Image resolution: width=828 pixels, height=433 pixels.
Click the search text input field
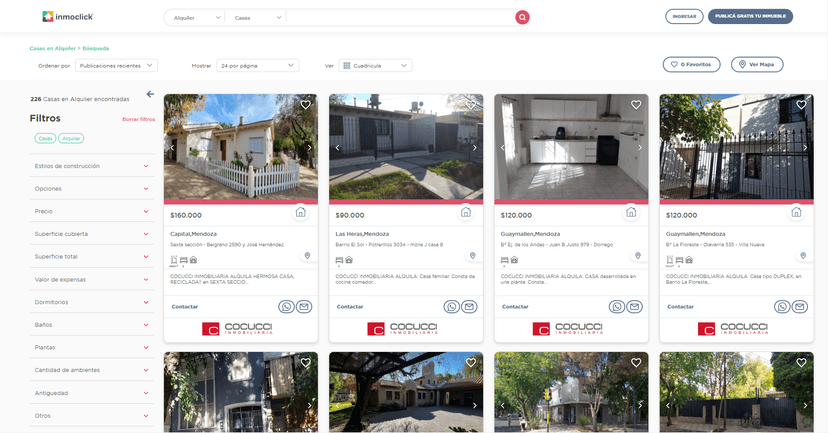(400, 17)
